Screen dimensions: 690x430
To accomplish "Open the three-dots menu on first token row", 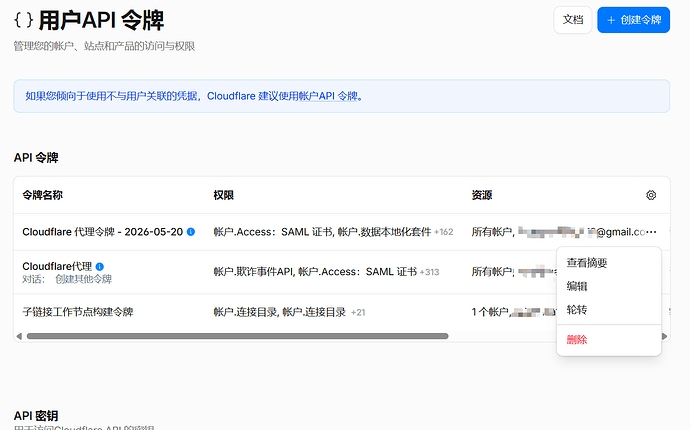I will click(x=652, y=232).
